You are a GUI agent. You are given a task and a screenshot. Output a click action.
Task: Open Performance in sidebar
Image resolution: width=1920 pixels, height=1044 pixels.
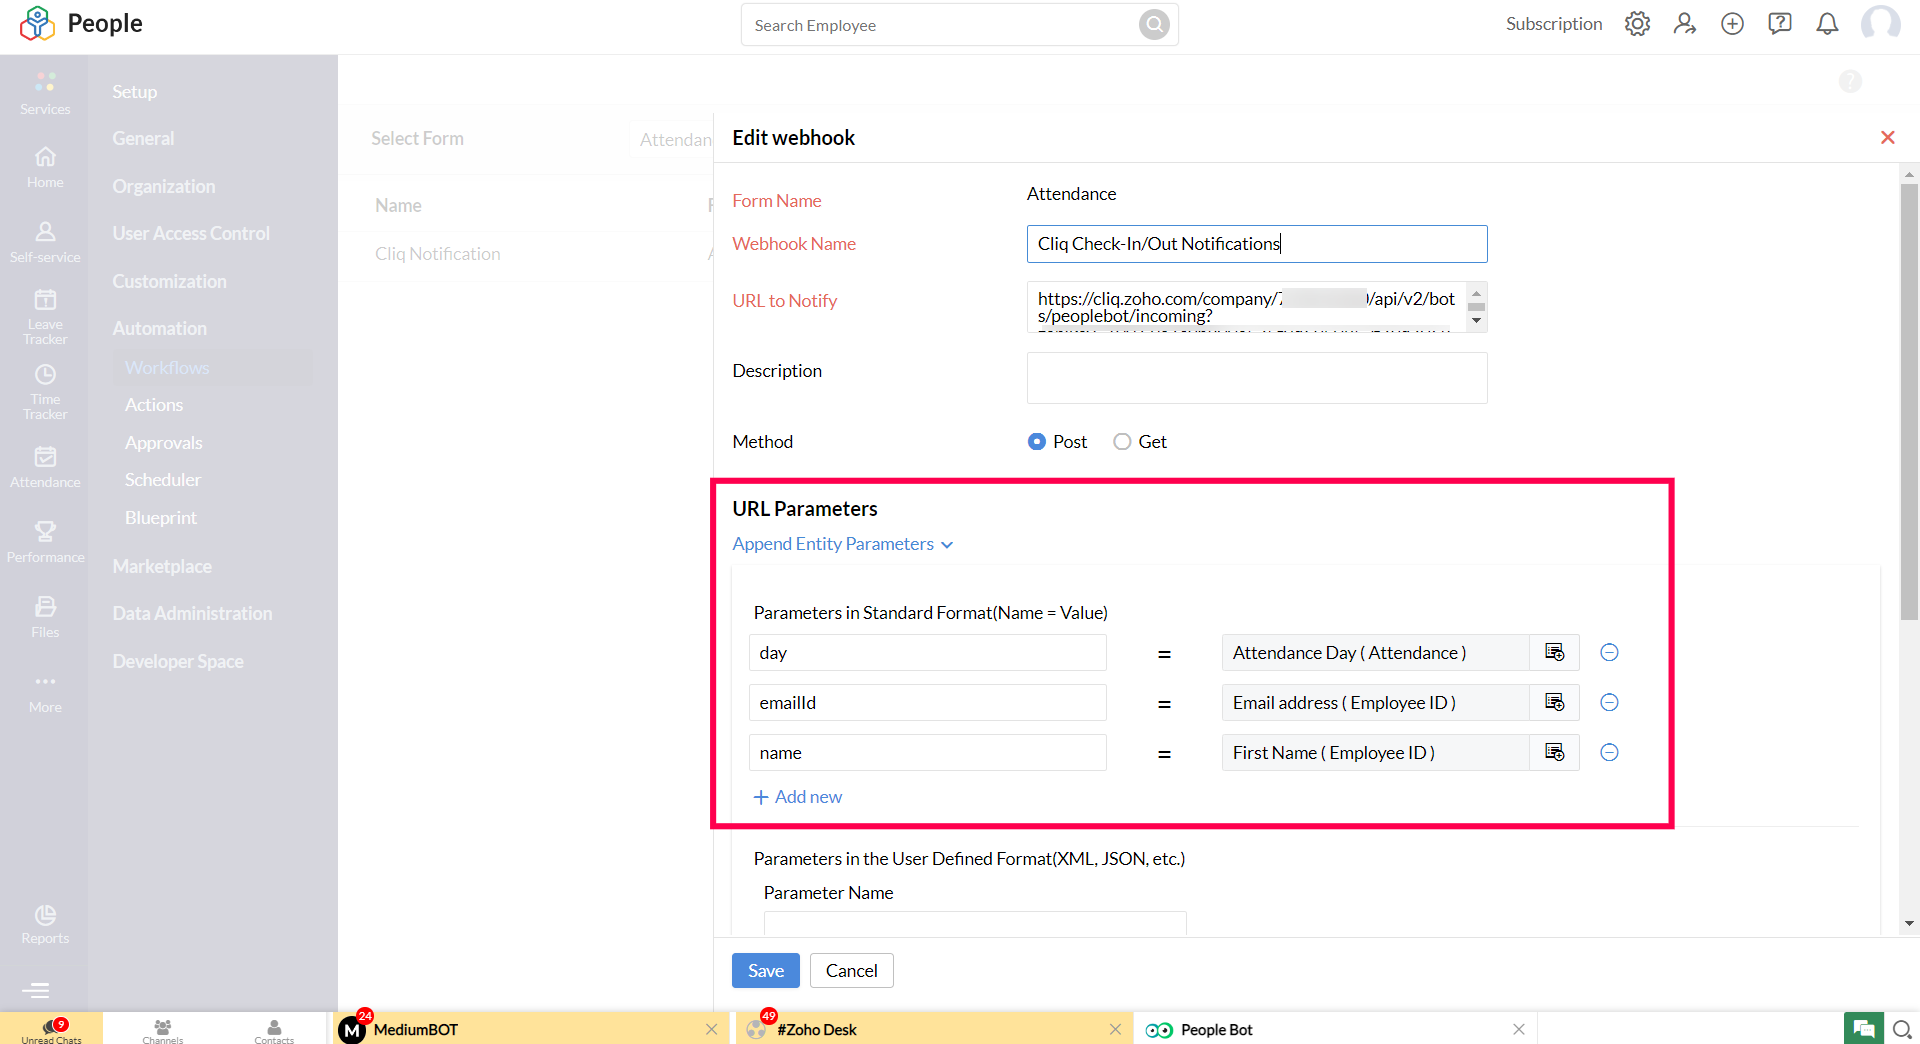45,543
